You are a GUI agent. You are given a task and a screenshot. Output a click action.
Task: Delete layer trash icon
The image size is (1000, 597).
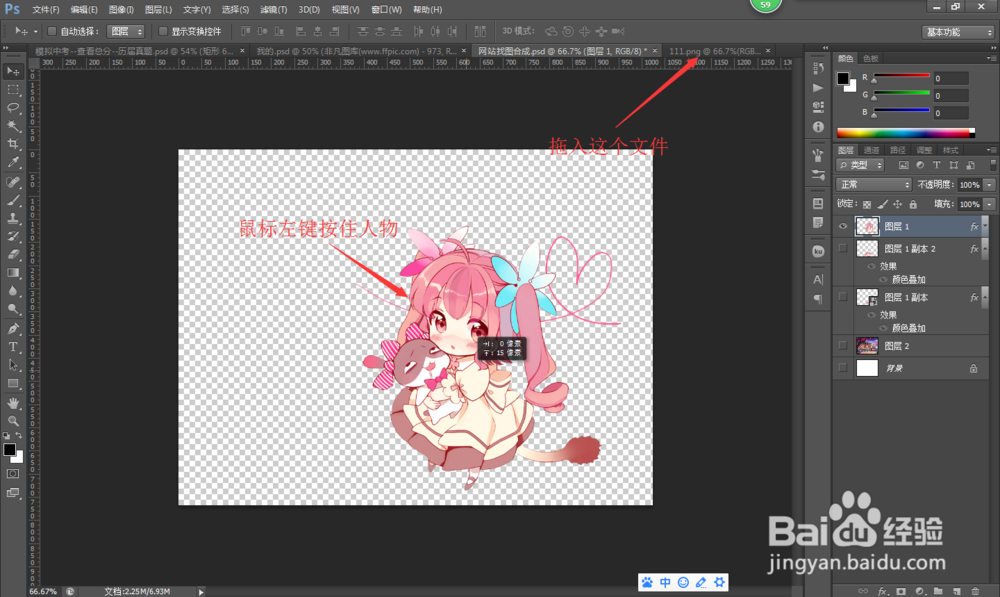[x=975, y=591]
